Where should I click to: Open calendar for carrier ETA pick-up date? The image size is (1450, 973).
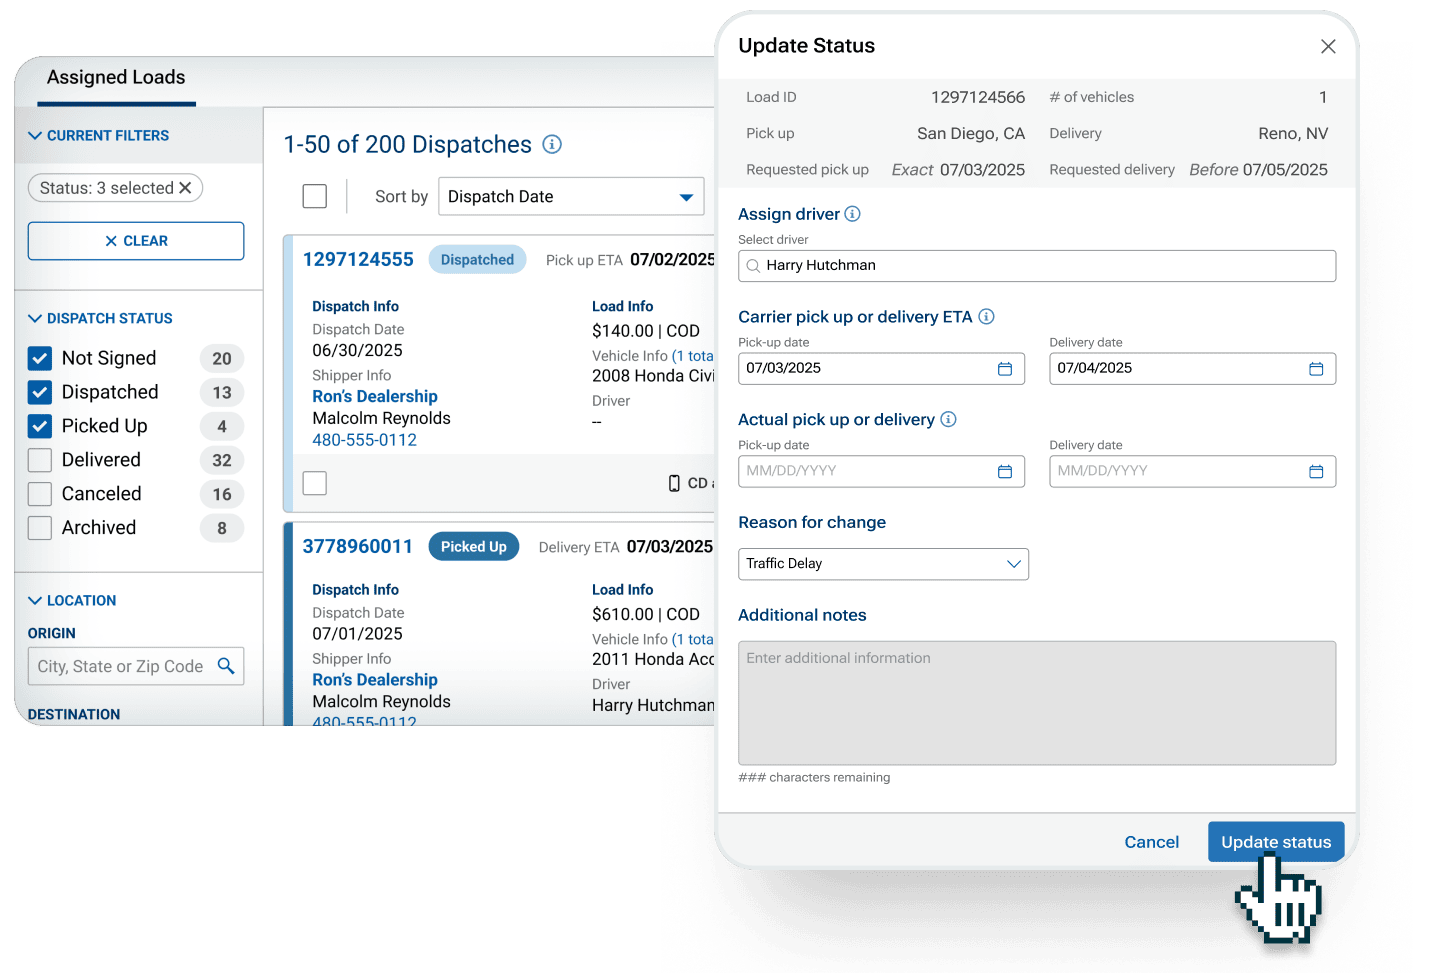click(x=1004, y=369)
